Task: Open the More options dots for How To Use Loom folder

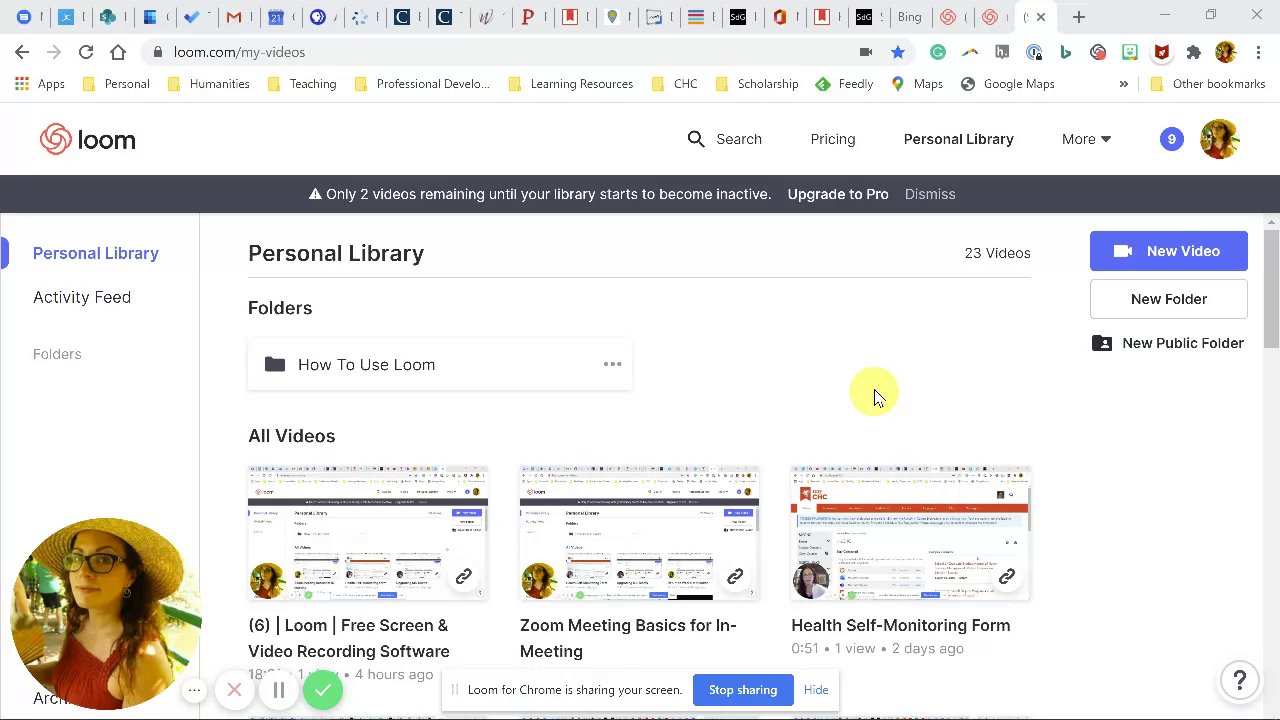Action: [612, 364]
